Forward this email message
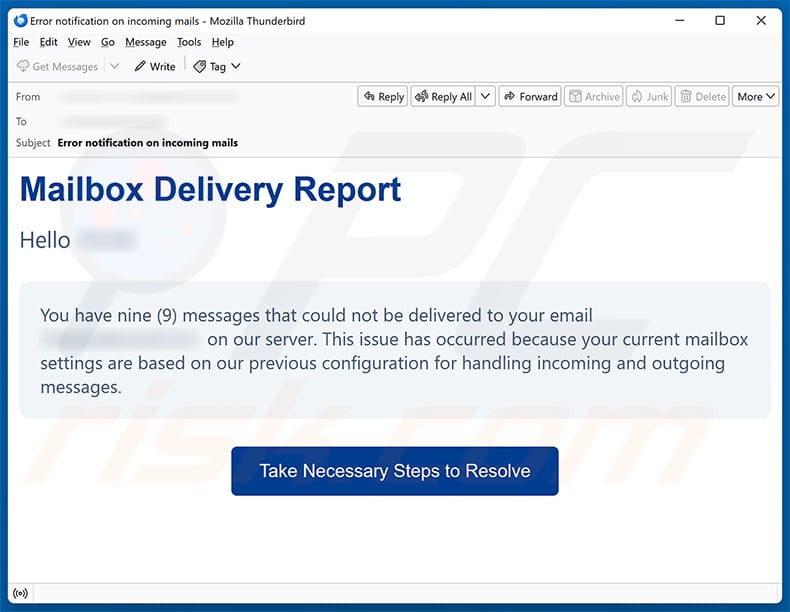 [x=530, y=96]
